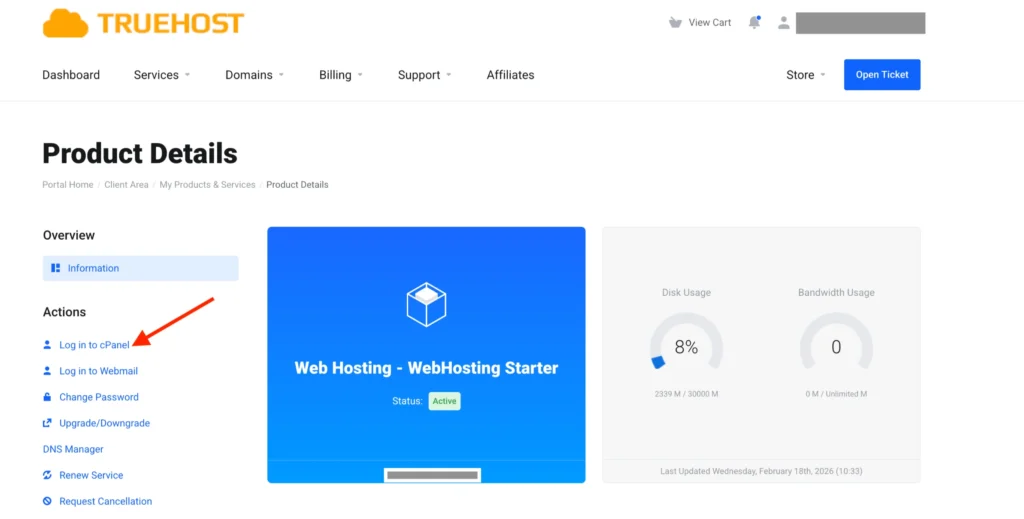Click the ban icon beside Request Cancellation

[x=47, y=501]
